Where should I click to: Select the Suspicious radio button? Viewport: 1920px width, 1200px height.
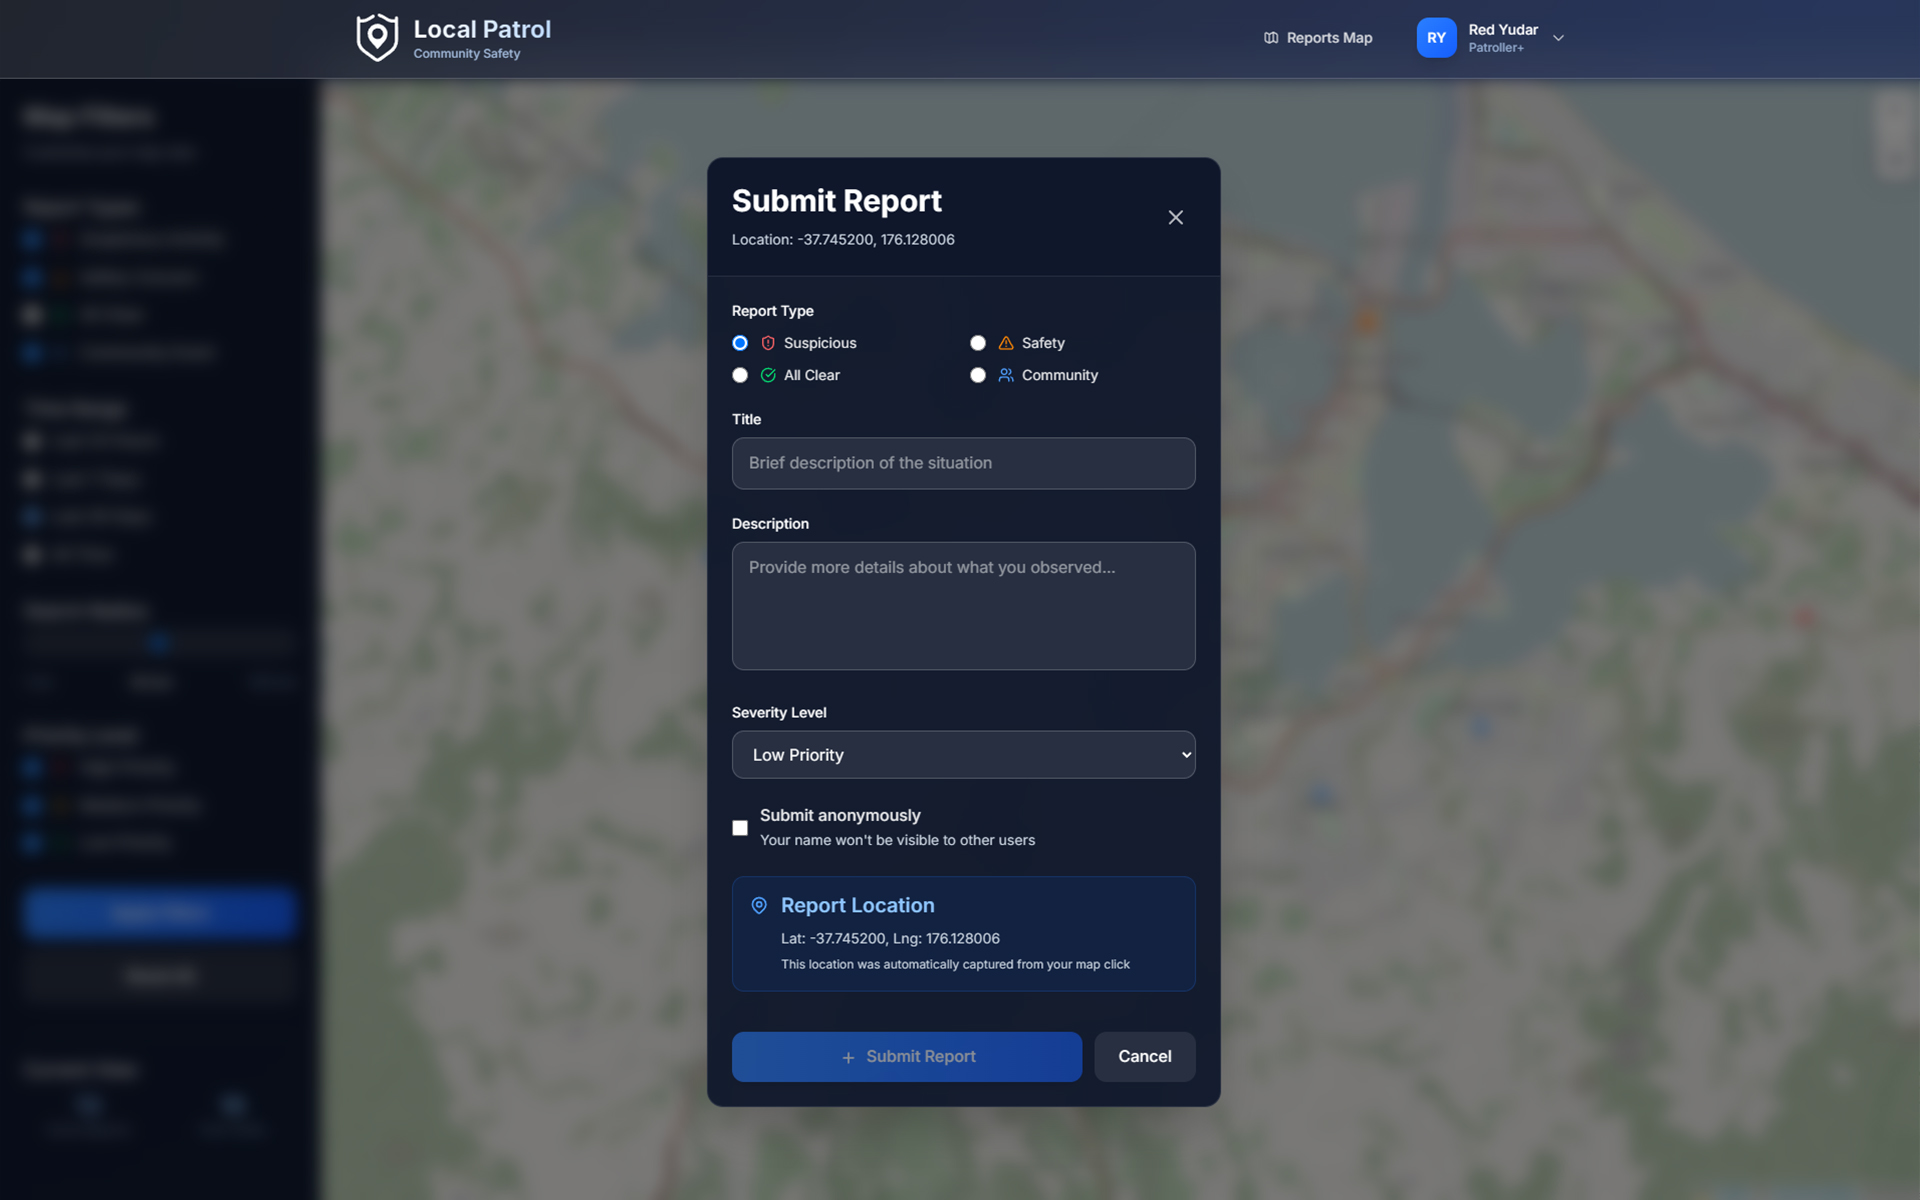click(740, 343)
